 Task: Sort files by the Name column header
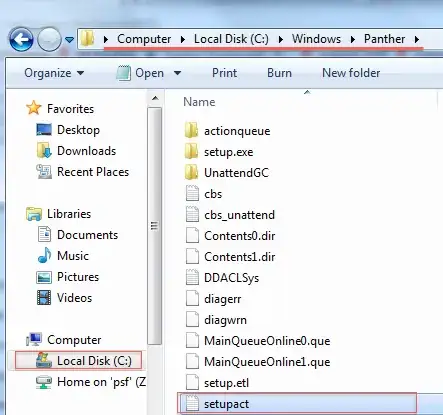(x=199, y=102)
